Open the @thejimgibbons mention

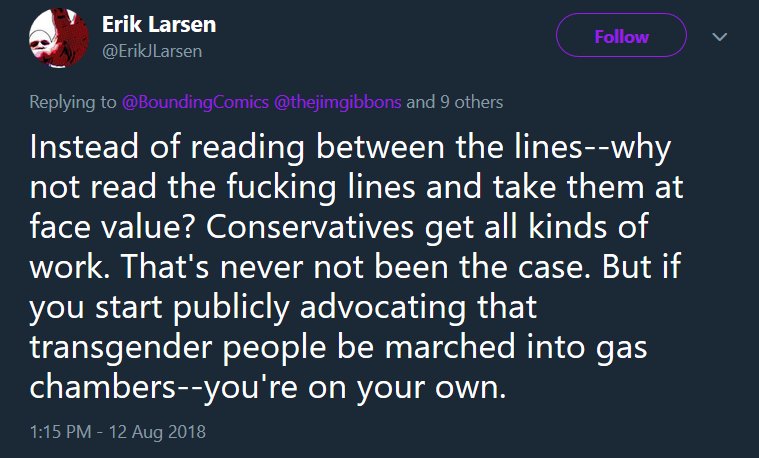click(337, 102)
